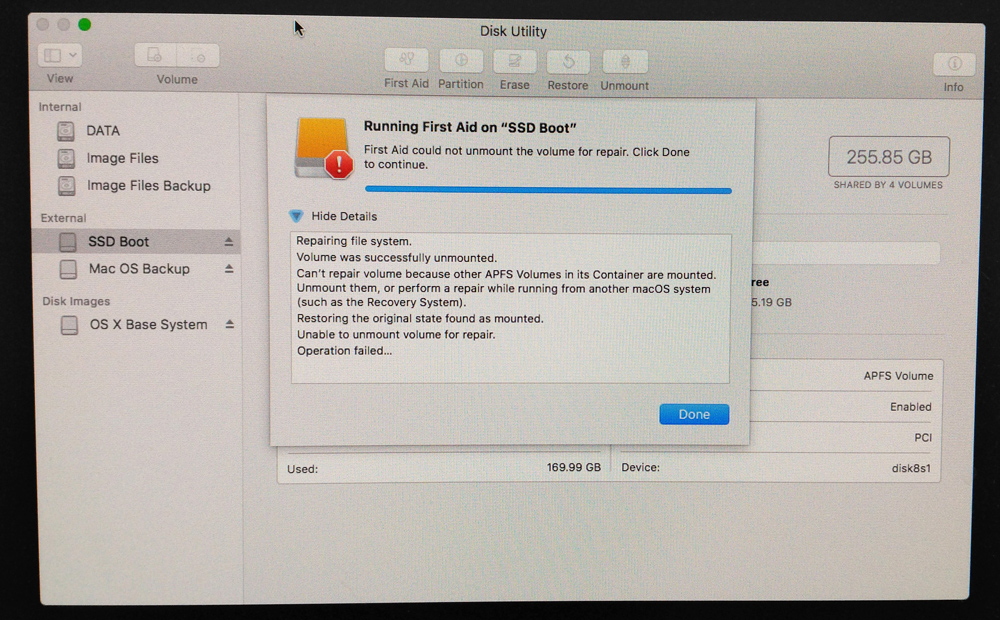1000x620 pixels.
Task: Click the Mac OS Backup disk icon
Action: click(x=68, y=269)
